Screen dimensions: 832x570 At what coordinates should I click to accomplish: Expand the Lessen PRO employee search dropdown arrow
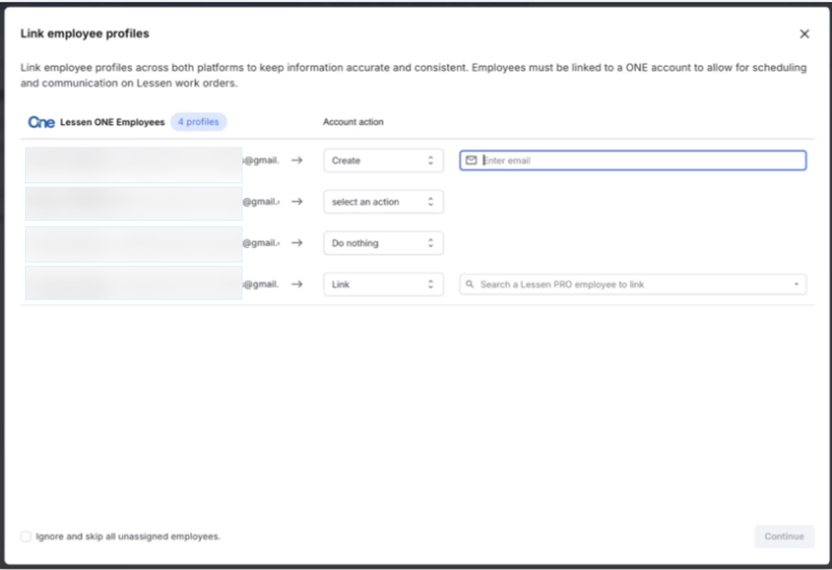pos(796,285)
